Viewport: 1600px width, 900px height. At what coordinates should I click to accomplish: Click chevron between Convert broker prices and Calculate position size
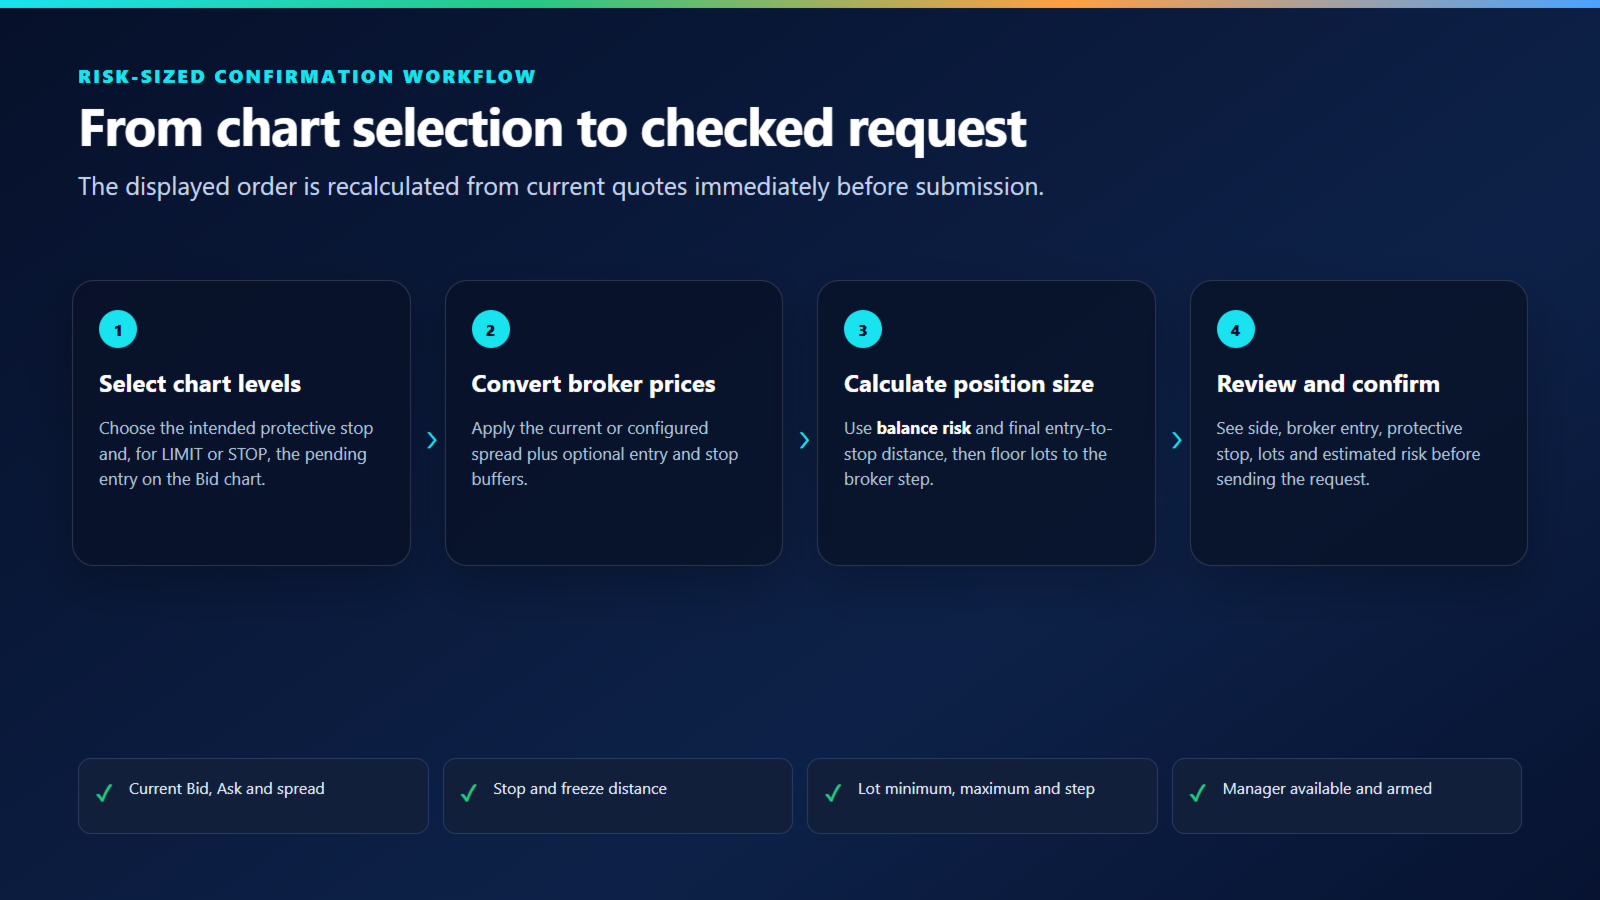pyautogui.click(x=804, y=440)
